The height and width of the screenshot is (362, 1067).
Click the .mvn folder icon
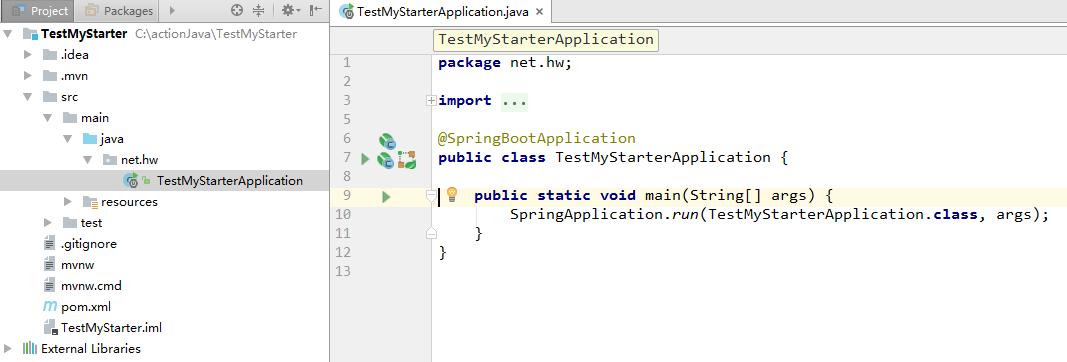pos(50,76)
